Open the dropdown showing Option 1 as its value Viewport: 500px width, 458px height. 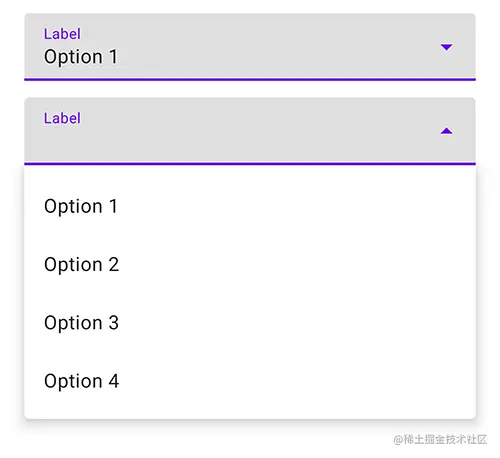[250, 47]
